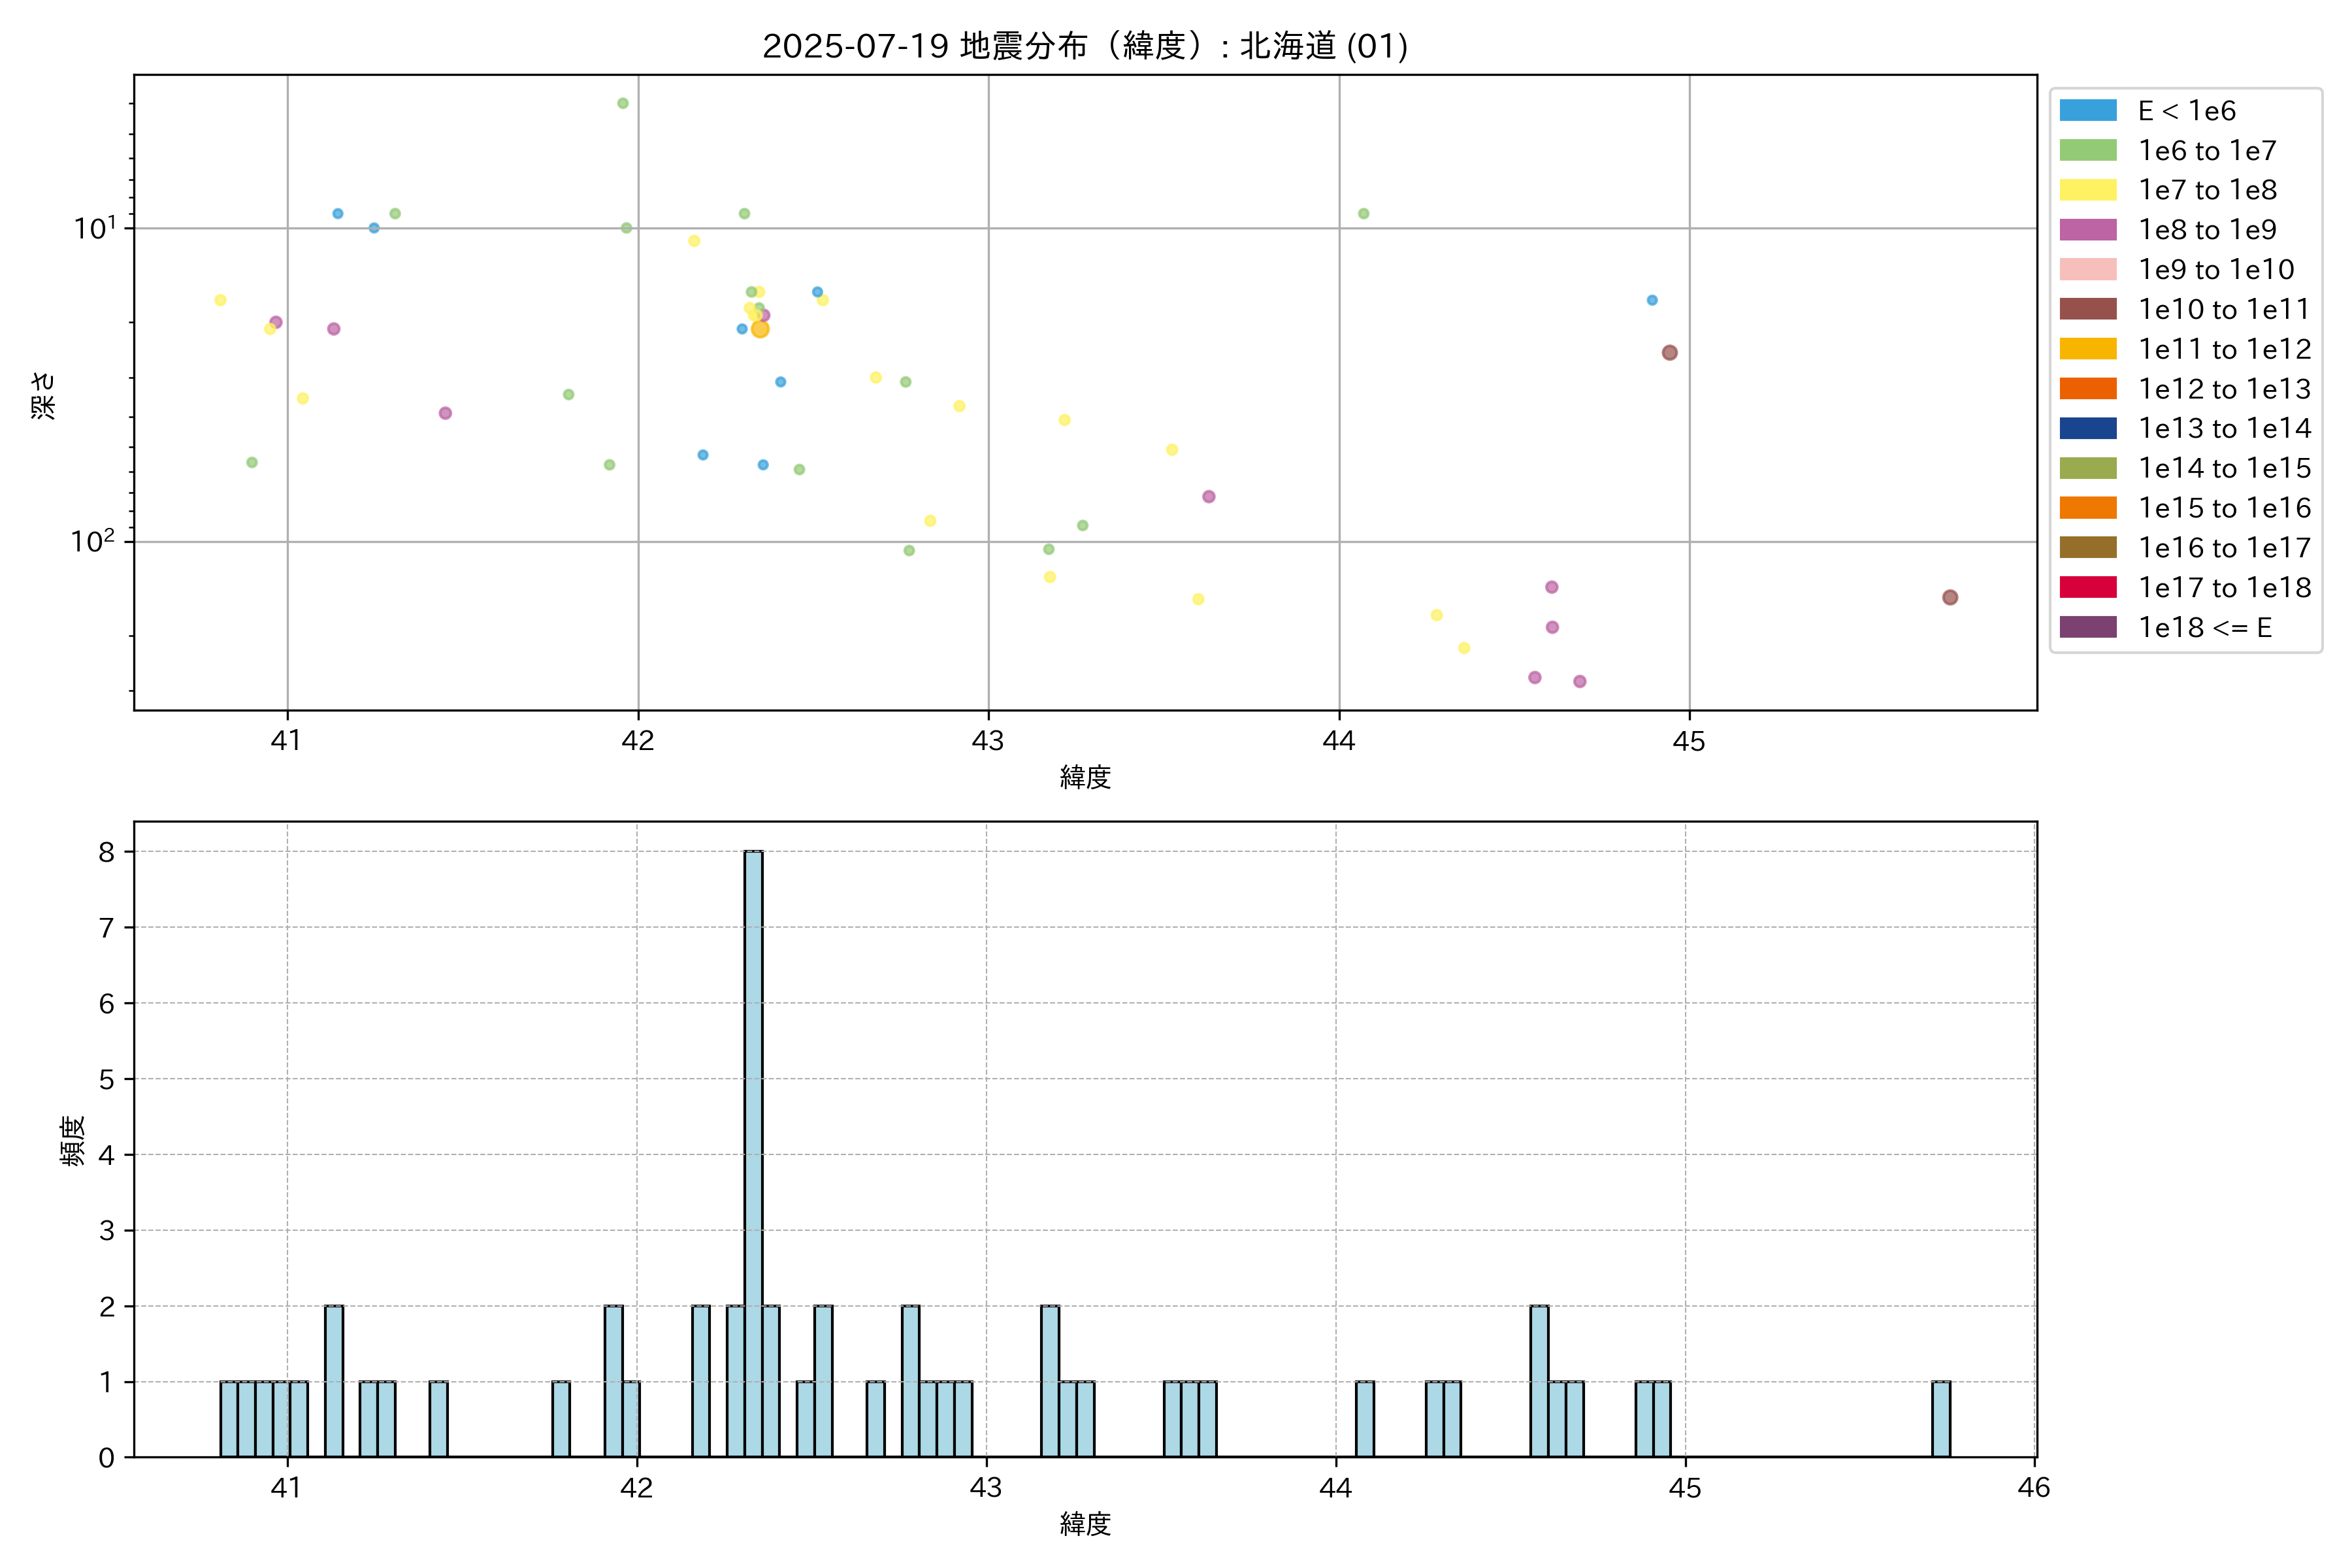Viewport: 2352px width, 1568px height.
Task: Click the rightmost histogram bar near 45.7
Action: pos(1940,1418)
